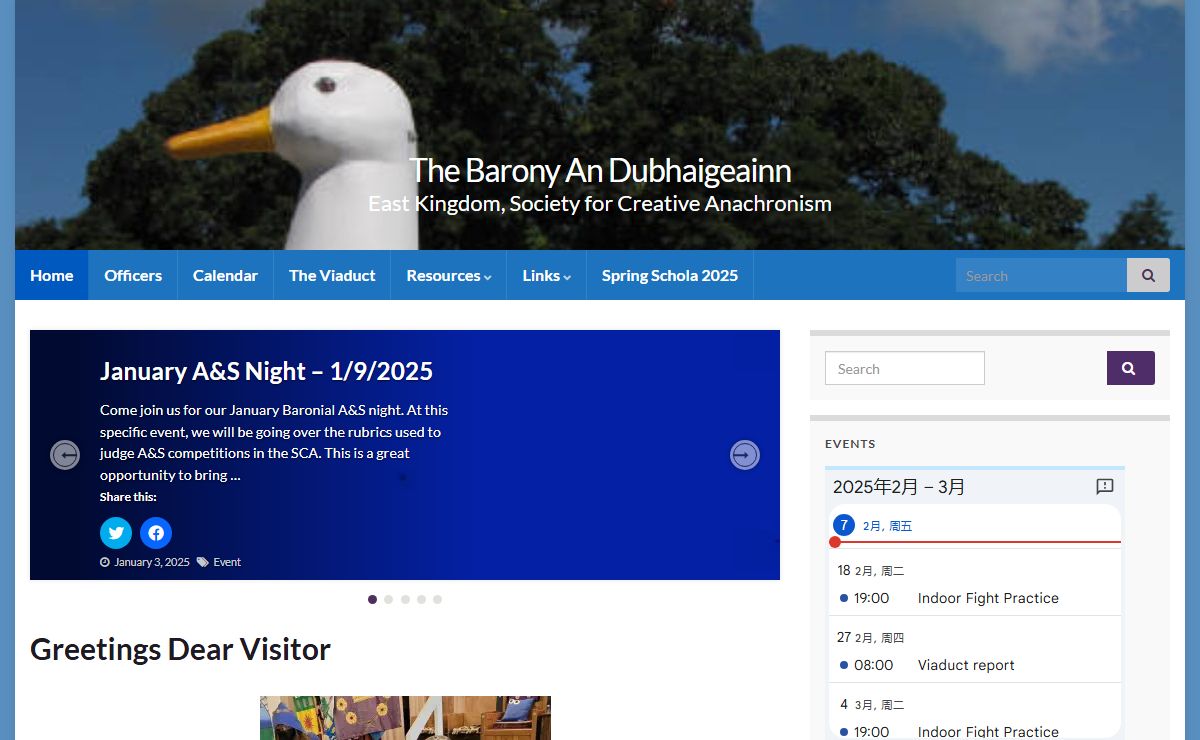Open the Event tag link
The width and height of the screenshot is (1200, 740).
click(227, 562)
